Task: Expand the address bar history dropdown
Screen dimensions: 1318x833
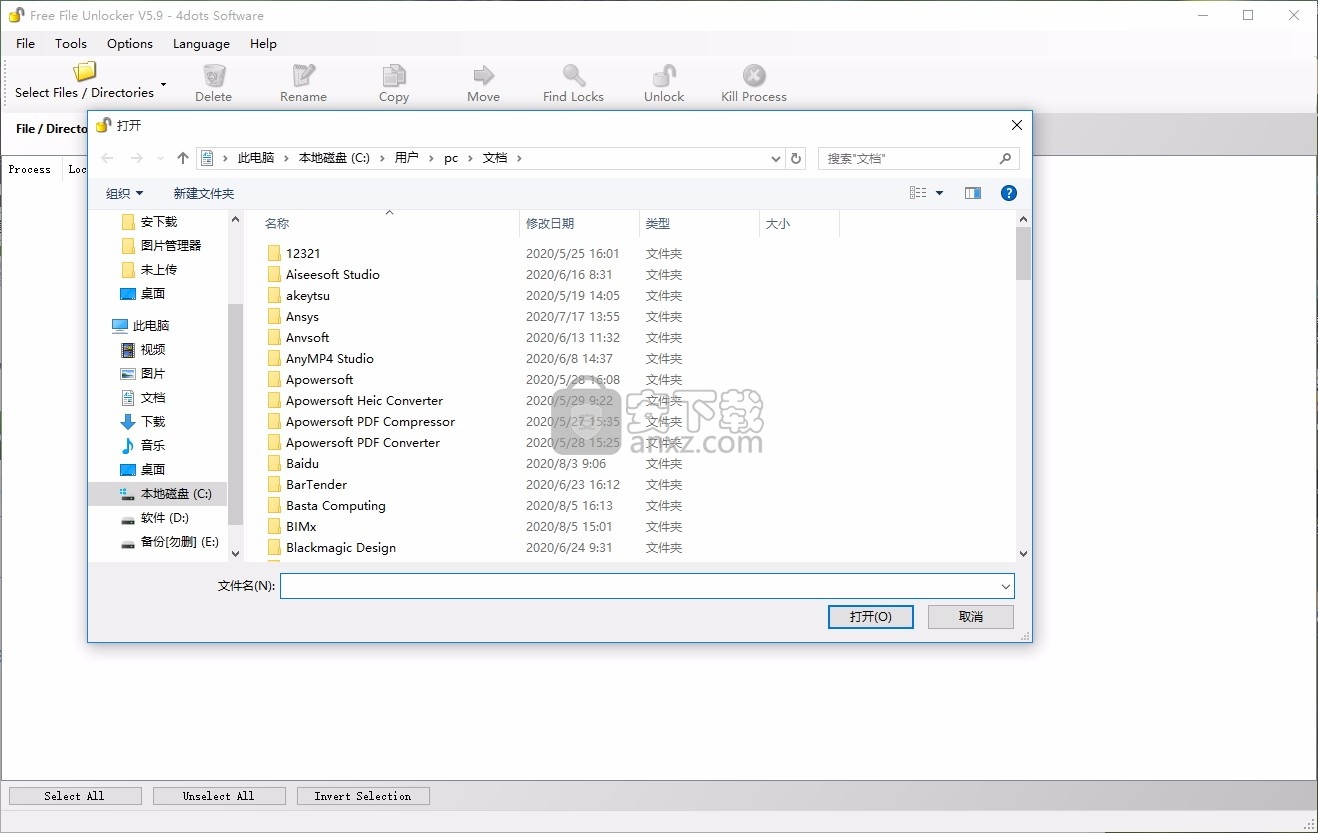Action: (776, 158)
